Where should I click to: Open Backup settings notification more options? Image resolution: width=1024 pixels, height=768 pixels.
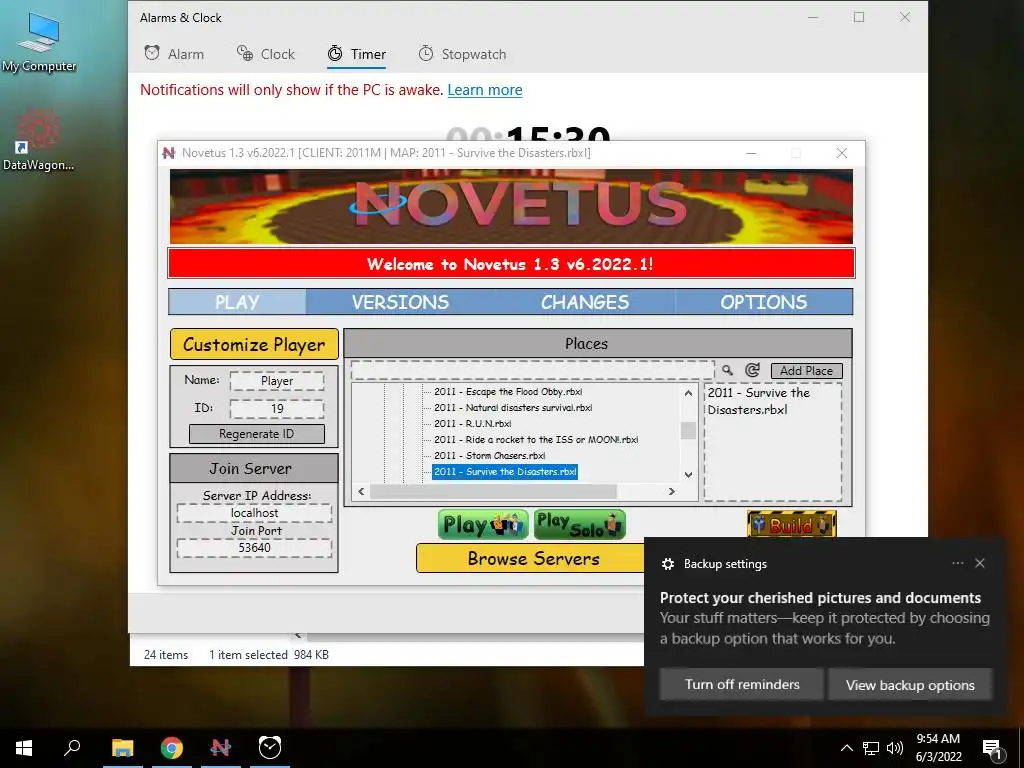point(957,563)
